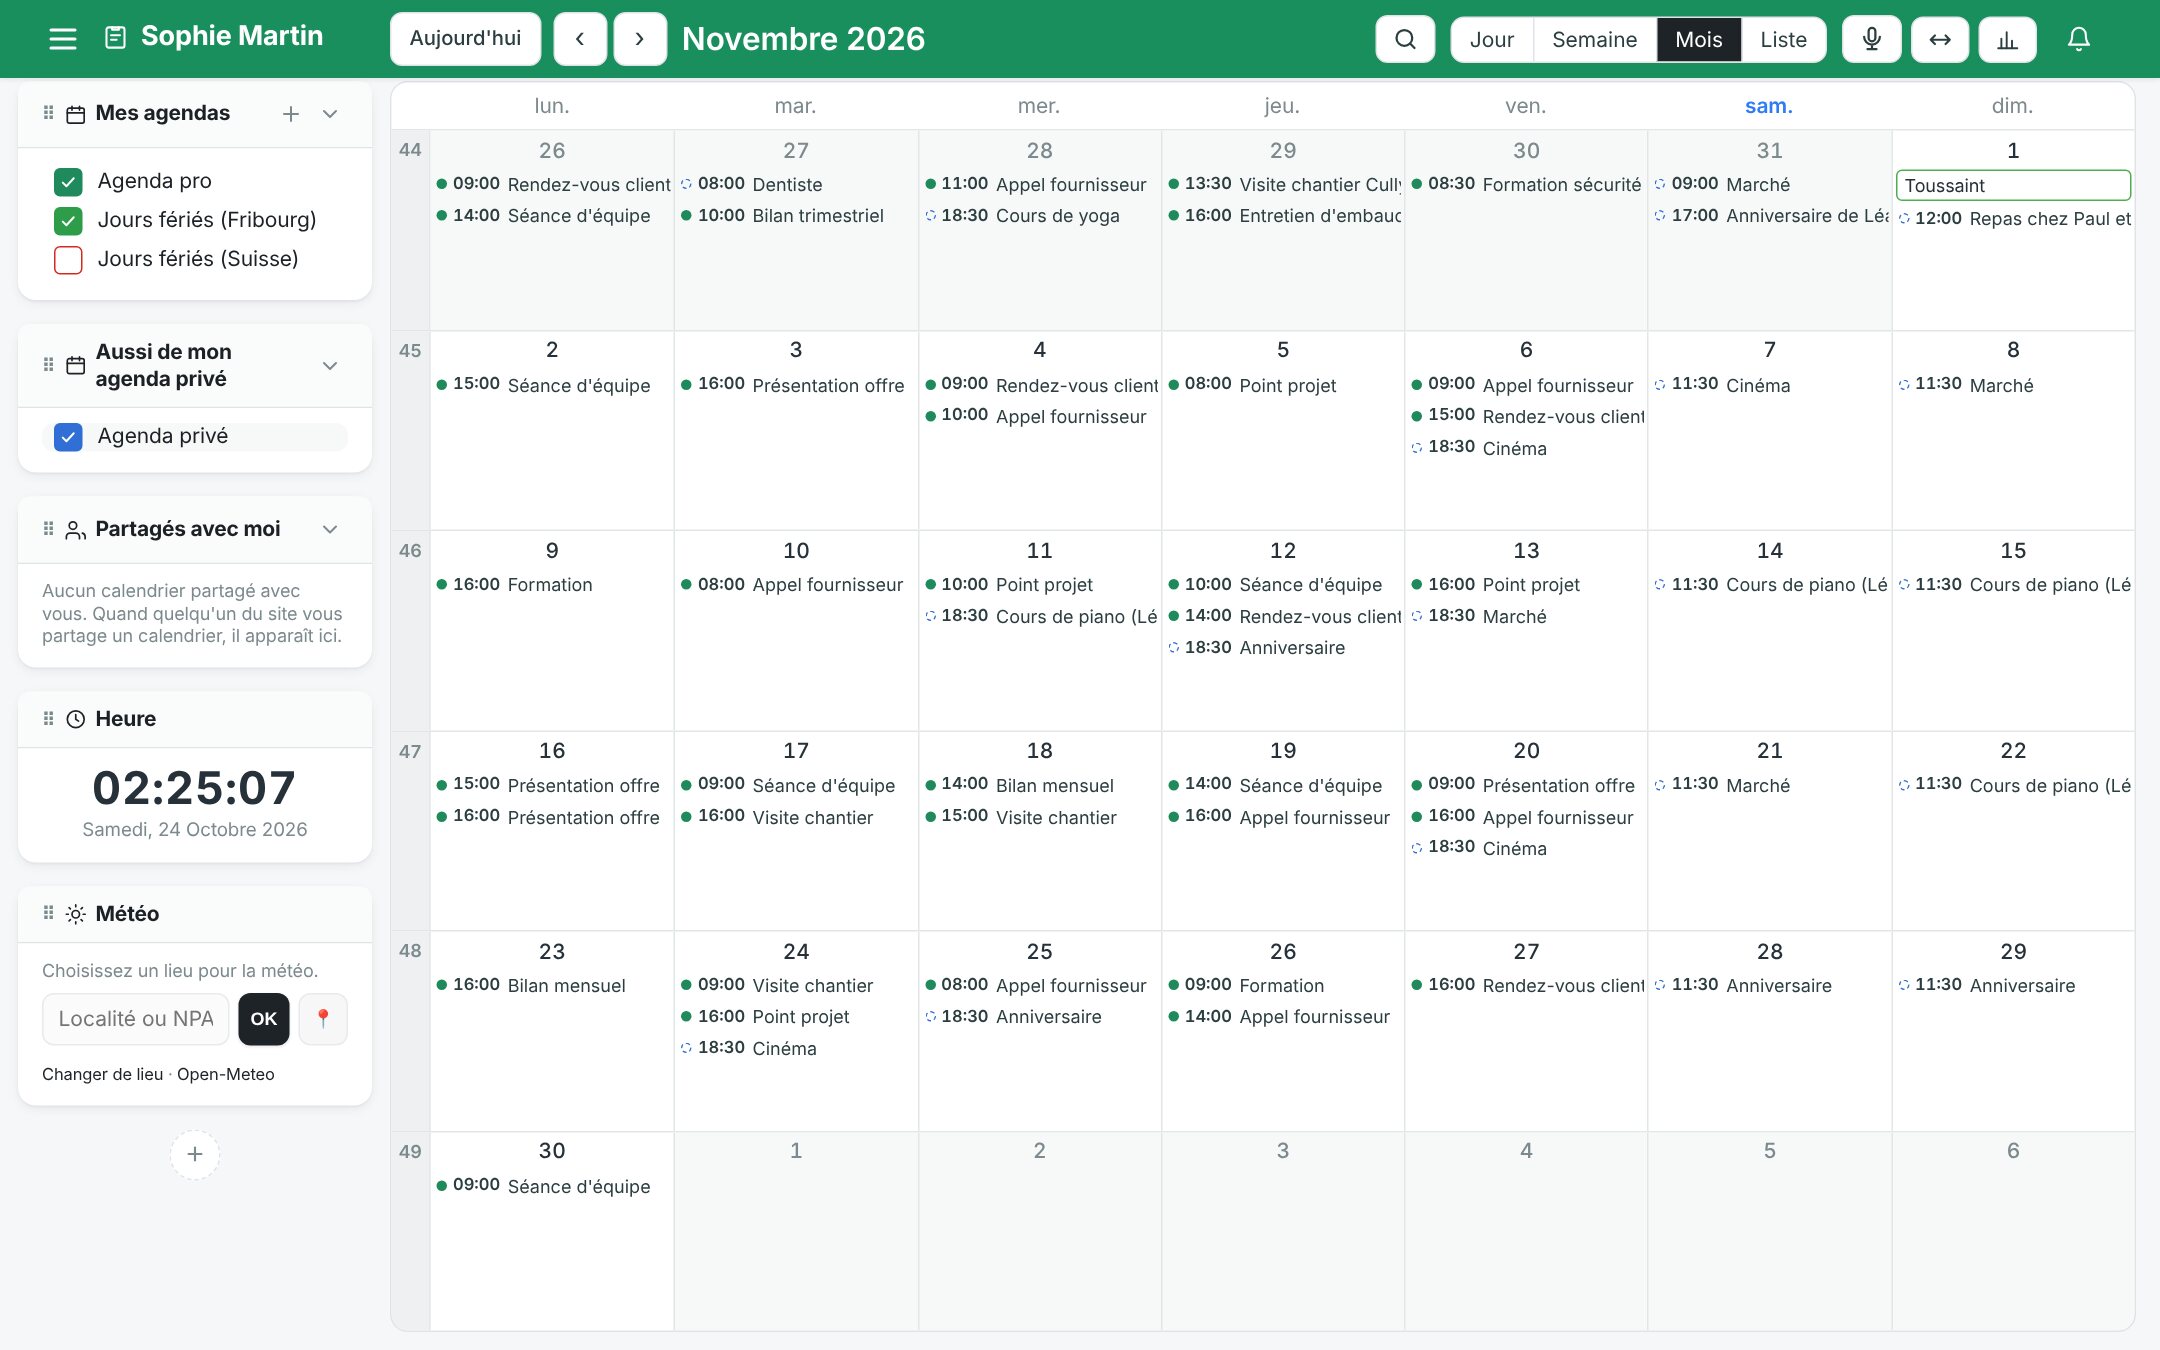This screenshot has width=2160, height=1350.
Task: Activate the microphone voice input icon
Action: coord(1872,39)
